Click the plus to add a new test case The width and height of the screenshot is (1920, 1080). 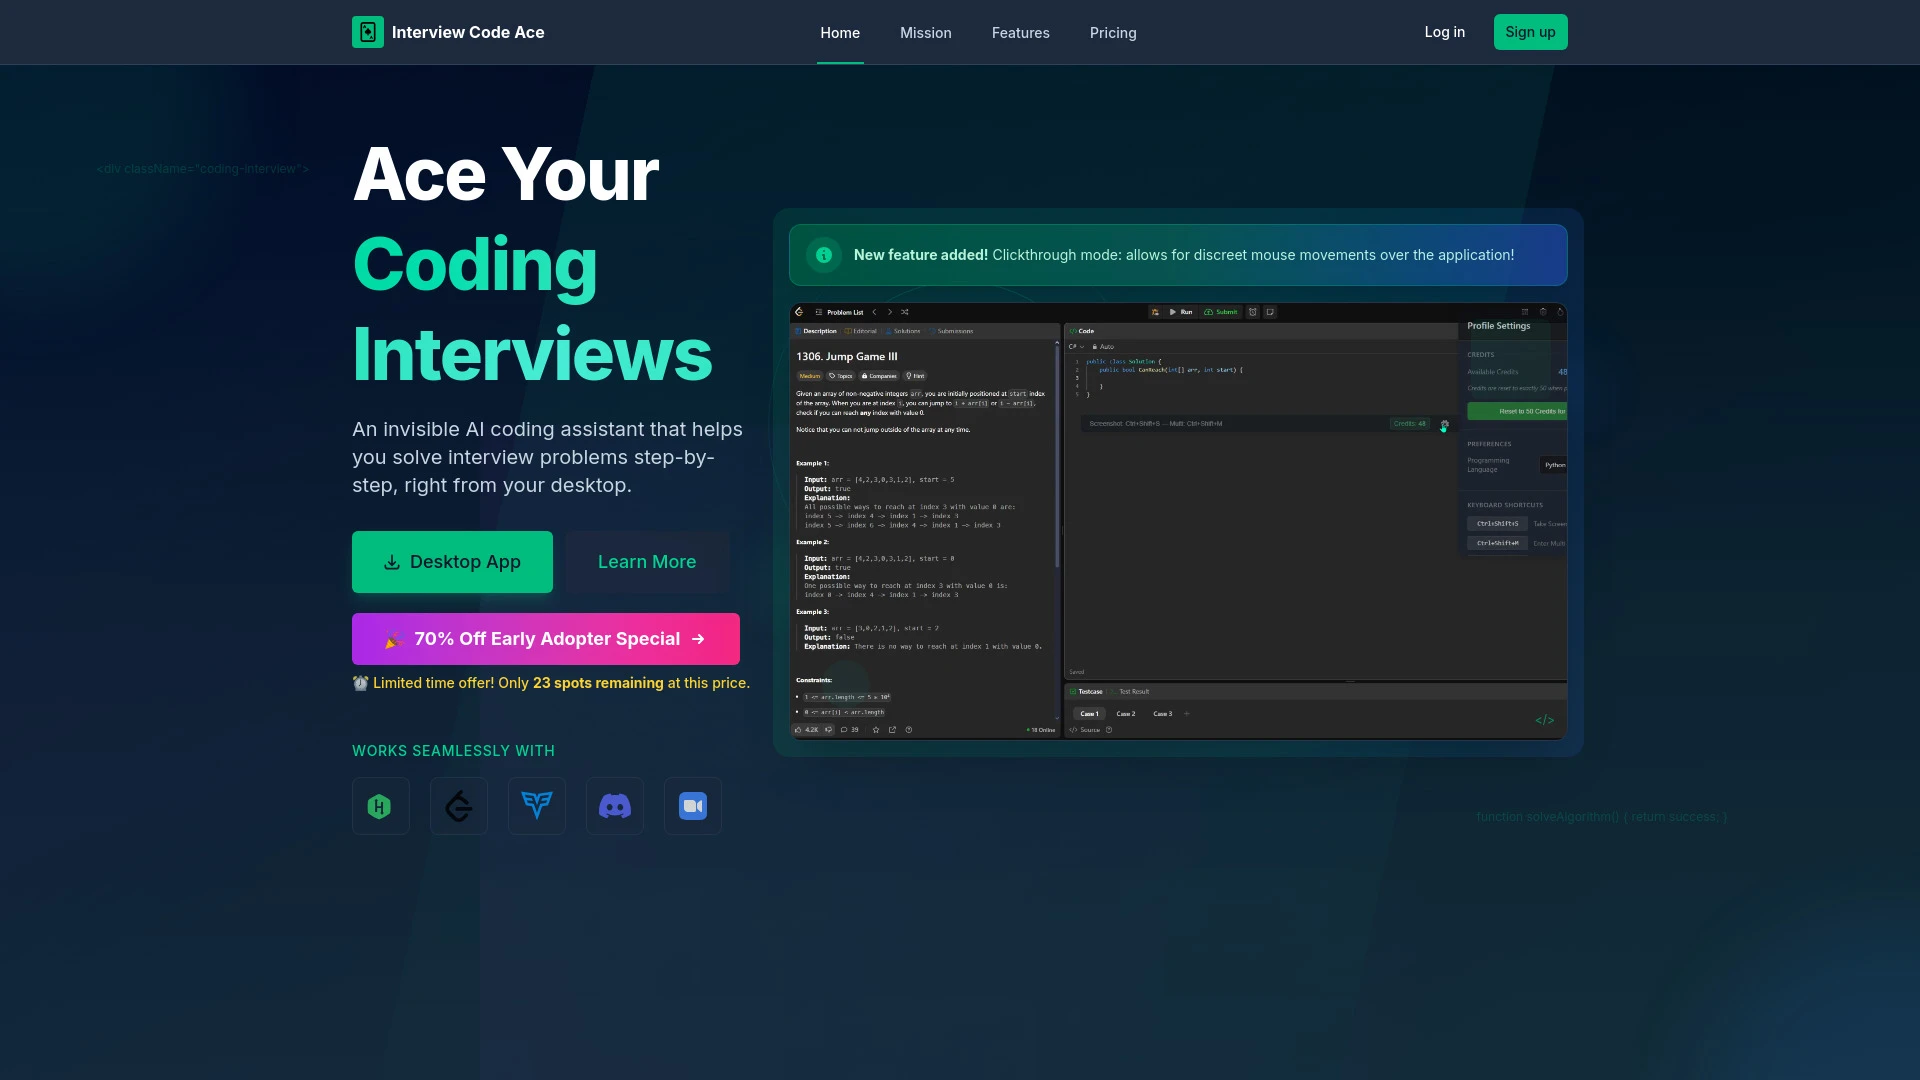tap(1187, 714)
